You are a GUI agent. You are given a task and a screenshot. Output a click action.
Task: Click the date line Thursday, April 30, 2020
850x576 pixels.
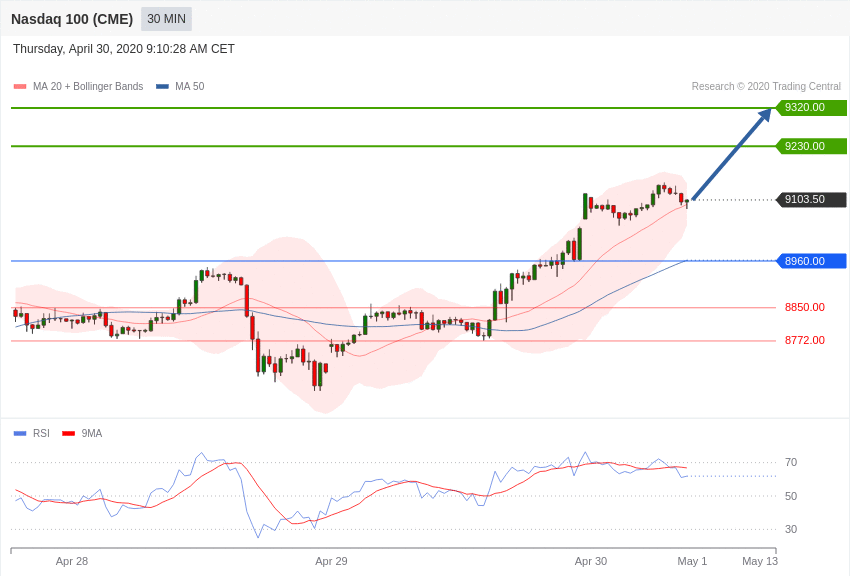[x=124, y=49]
